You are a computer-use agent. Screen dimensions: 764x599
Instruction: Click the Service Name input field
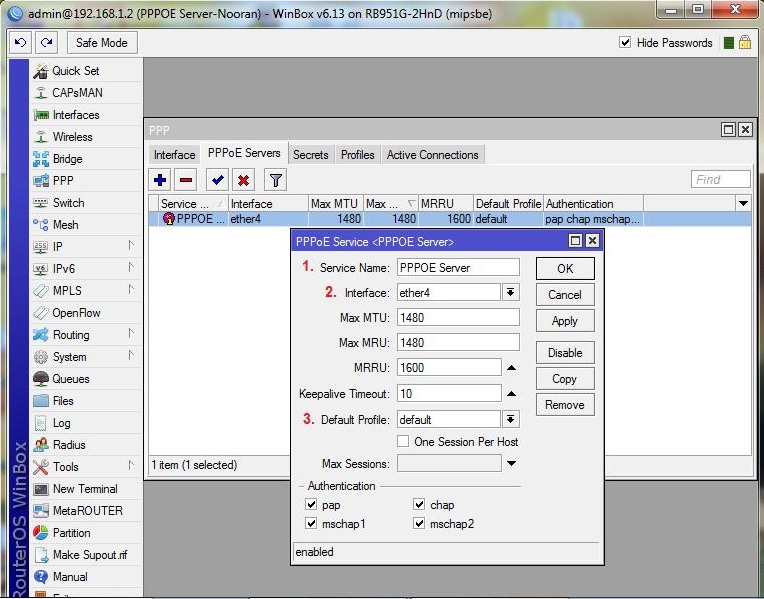pyautogui.click(x=458, y=267)
